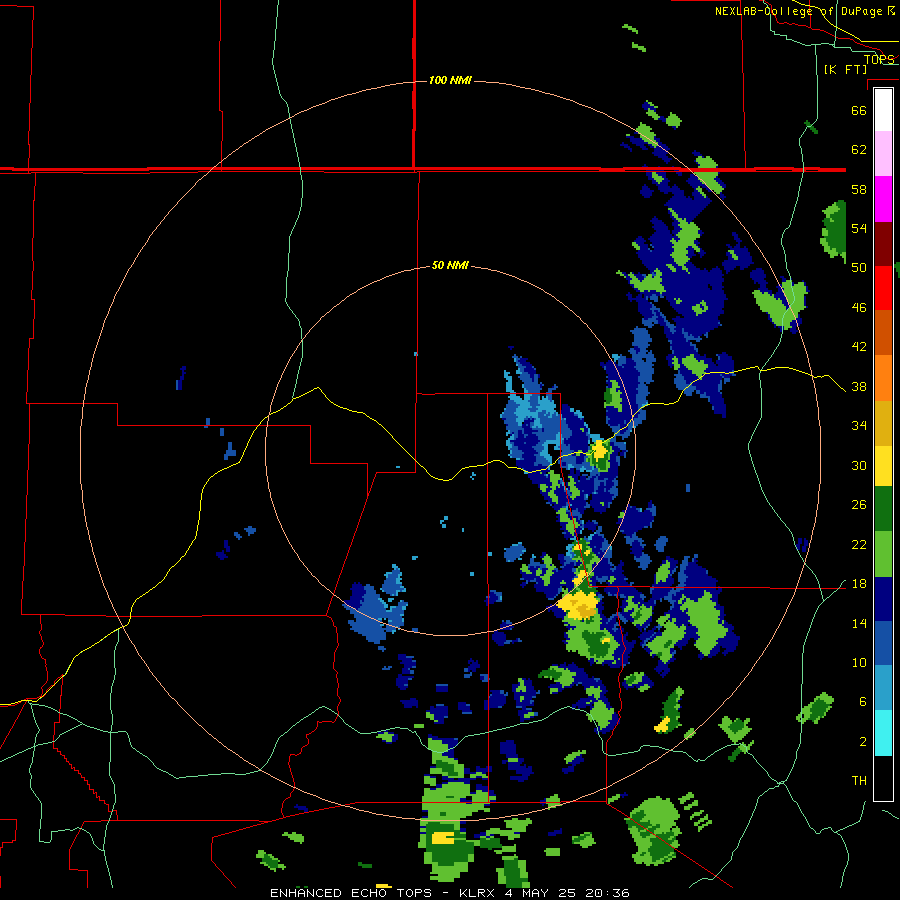
Task: Select the light blue legend swatch
Action: tap(883, 688)
